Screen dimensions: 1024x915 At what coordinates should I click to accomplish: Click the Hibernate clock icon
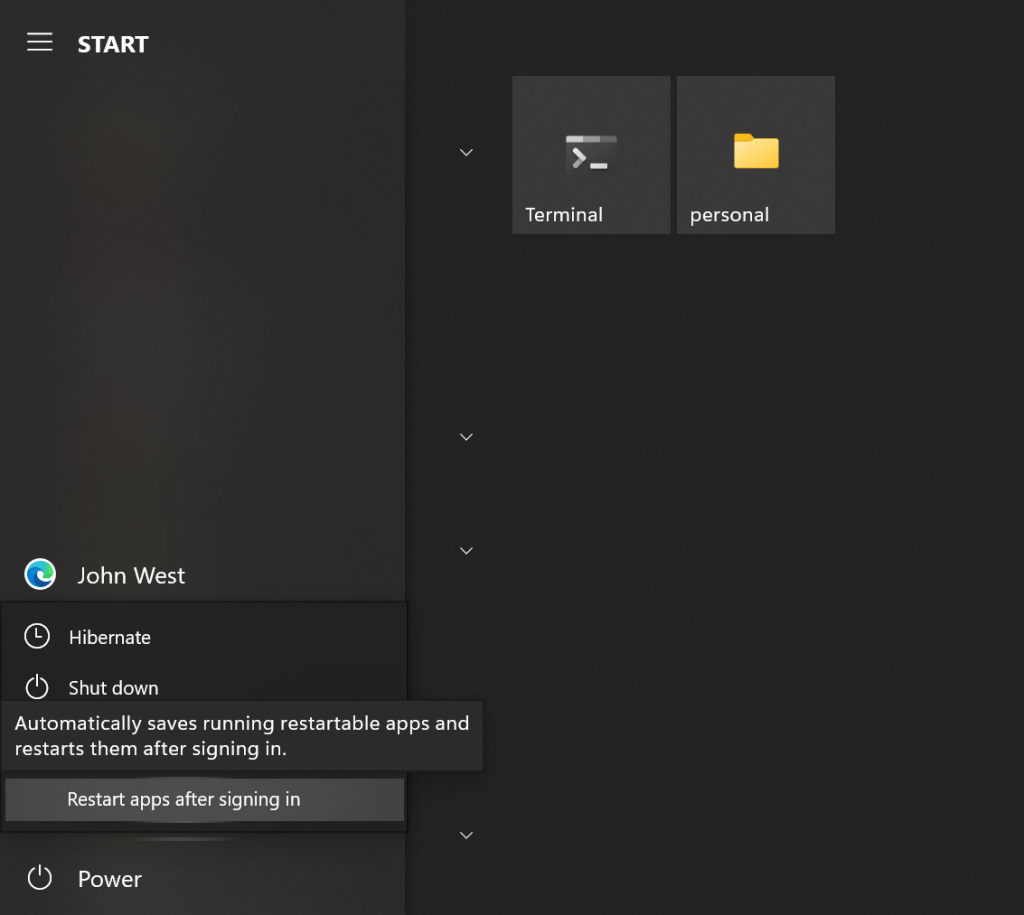(37, 637)
